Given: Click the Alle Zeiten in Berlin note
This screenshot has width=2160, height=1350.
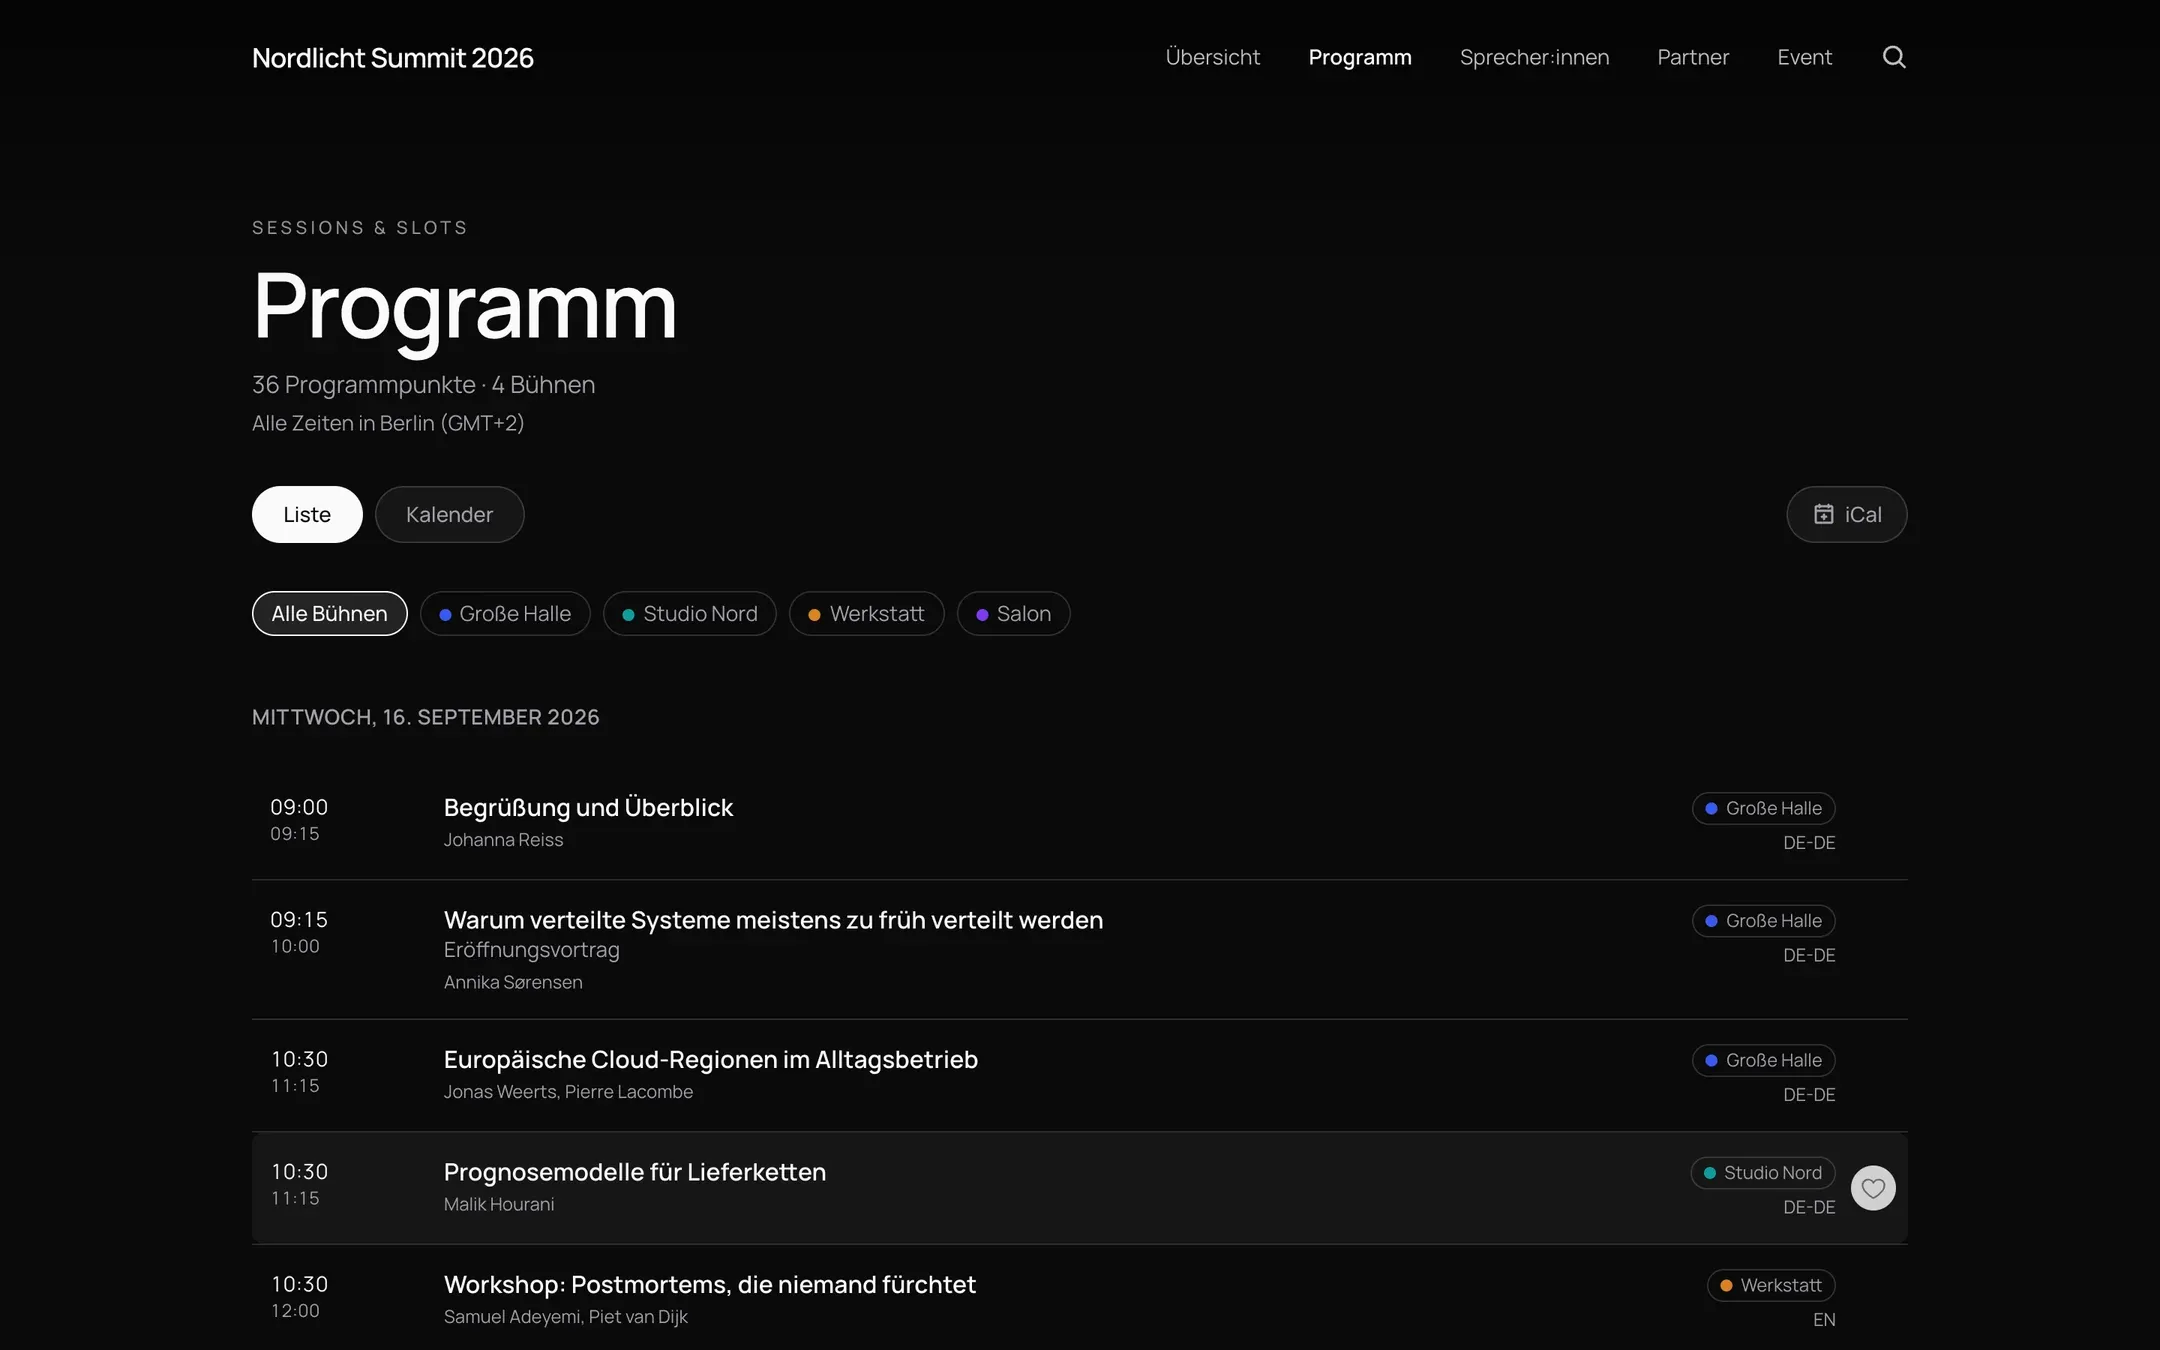Looking at the screenshot, I should [x=388, y=423].
